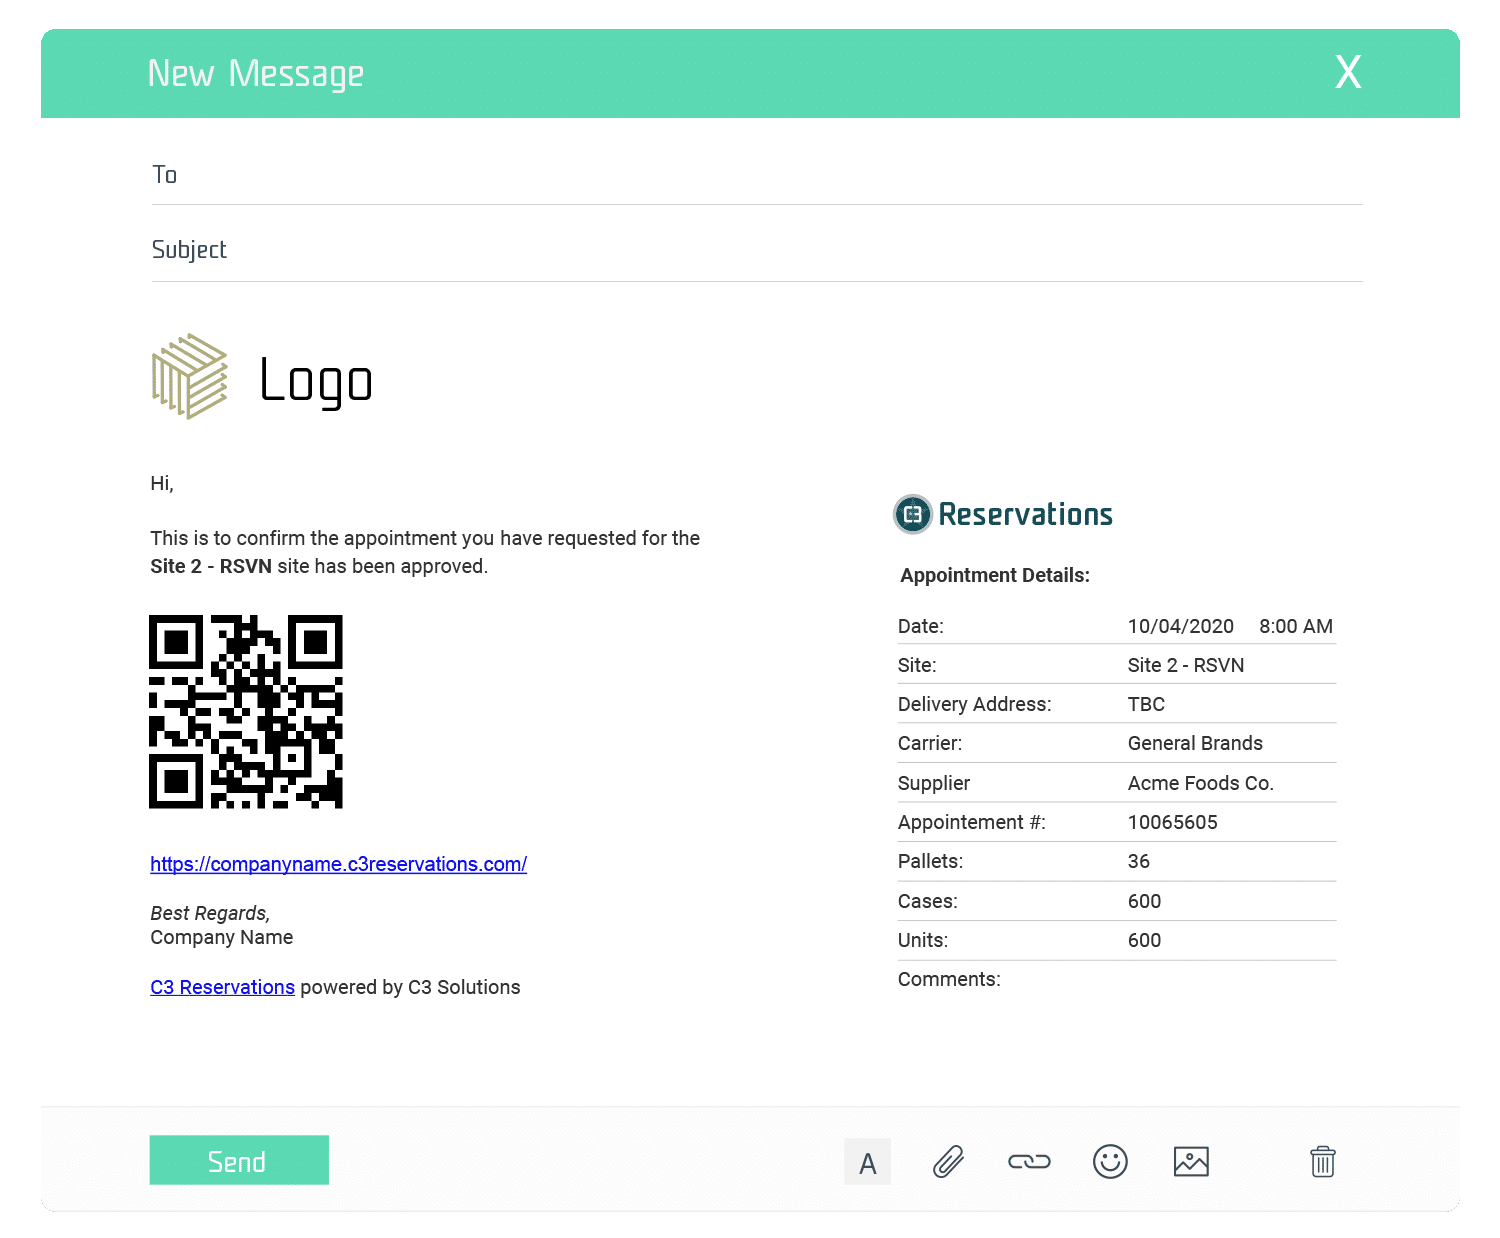Click the bold Site 2 - RSVN body text
Screen dimensions: 1500x1238
tap(211, 566)
